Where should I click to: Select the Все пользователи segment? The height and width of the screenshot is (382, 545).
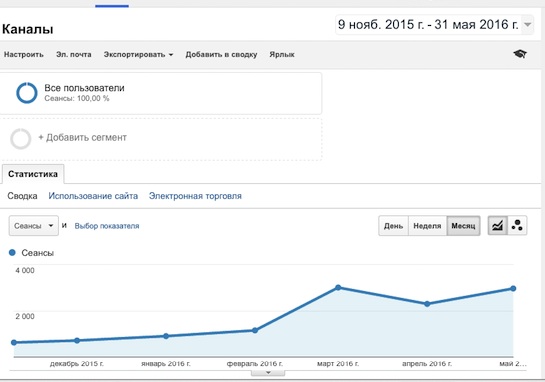pos(161,93)
